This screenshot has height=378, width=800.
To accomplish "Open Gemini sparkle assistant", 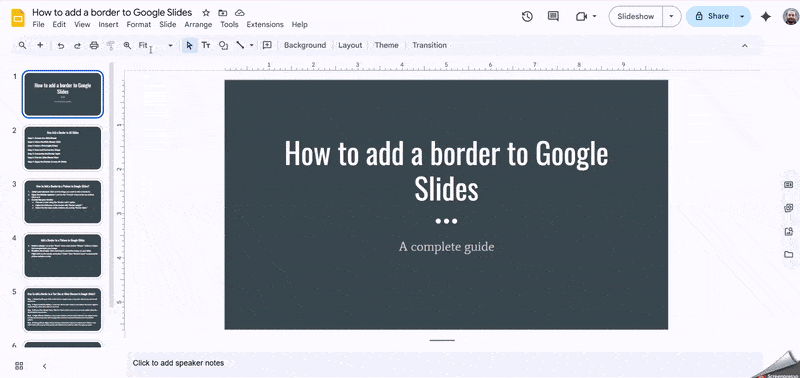I will tap(765, 16).
